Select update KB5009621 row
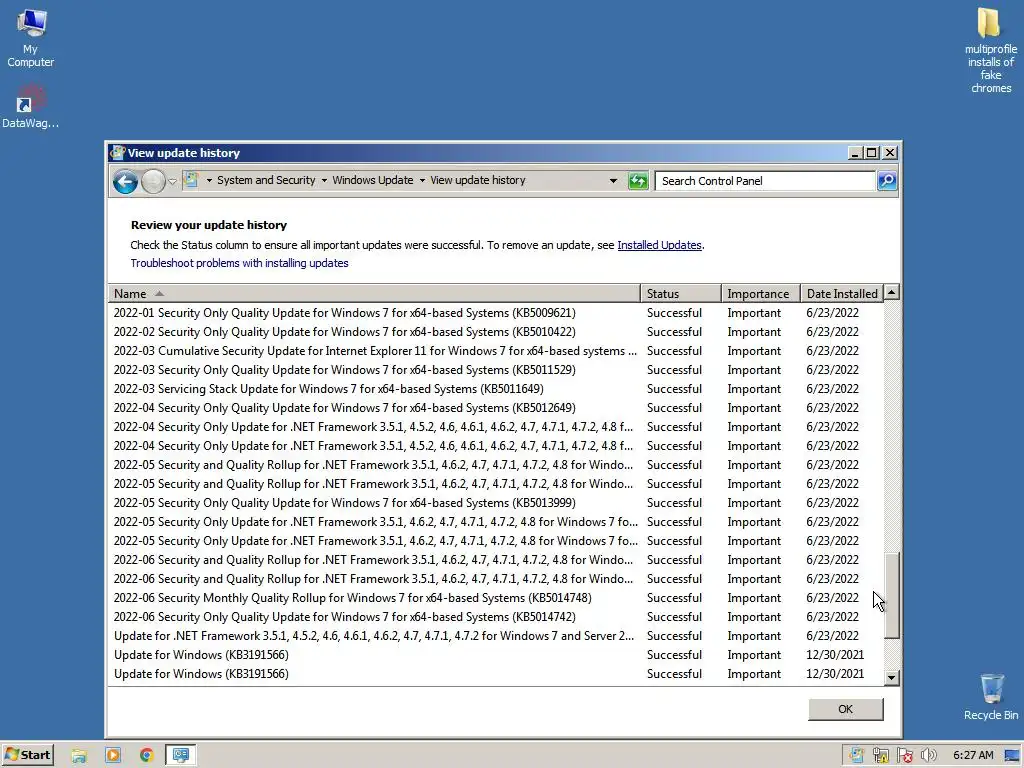1024x768 pixels. [496, 313]
